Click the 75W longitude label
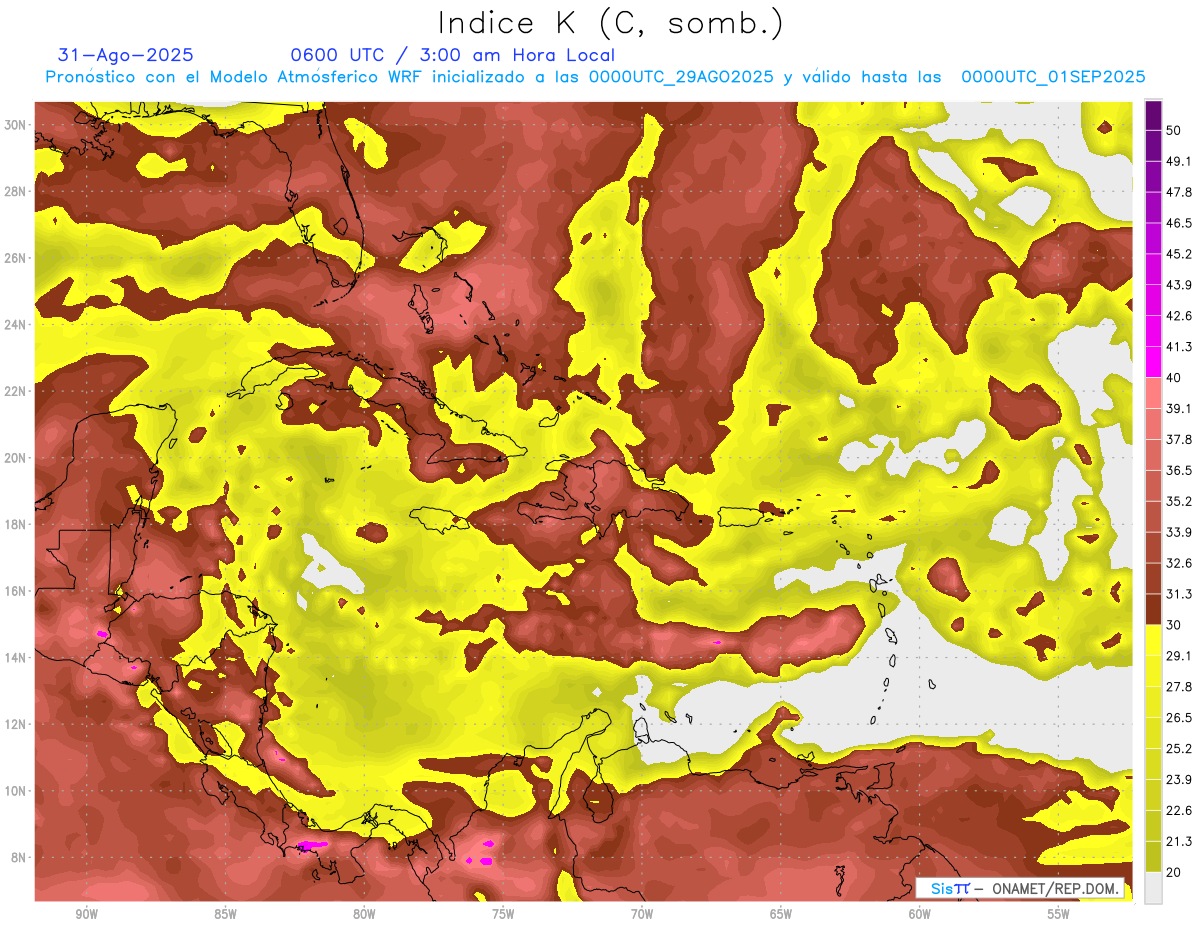Screen dimensions: 1200x927 coord(503,914)
